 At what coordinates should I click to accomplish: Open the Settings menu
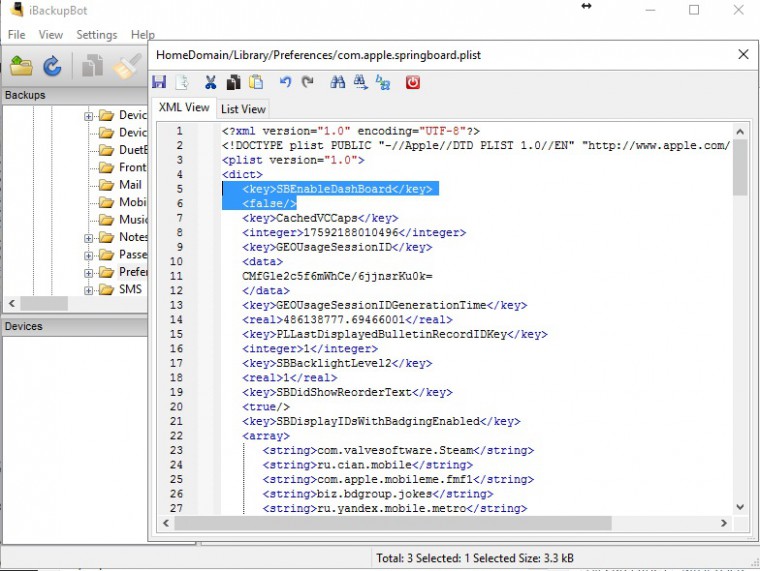[97, 35]
